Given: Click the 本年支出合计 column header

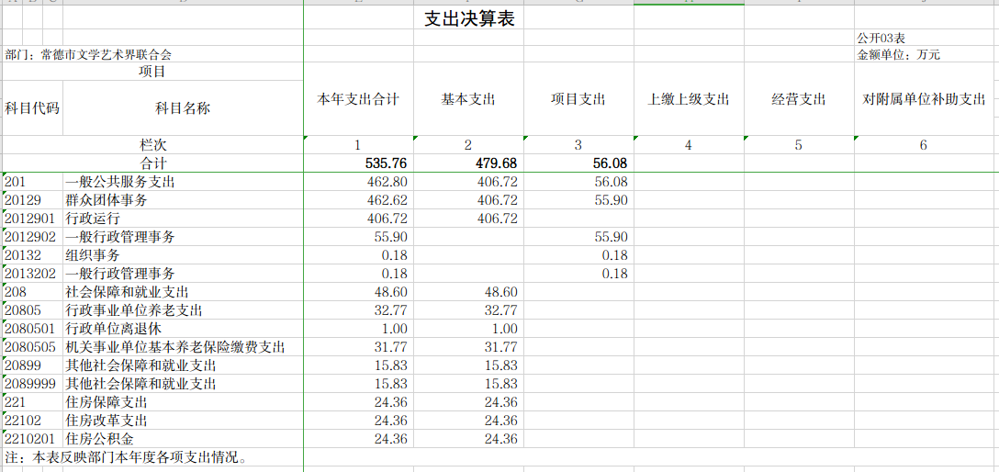Looking at the screenshot, I should (359, 99).
